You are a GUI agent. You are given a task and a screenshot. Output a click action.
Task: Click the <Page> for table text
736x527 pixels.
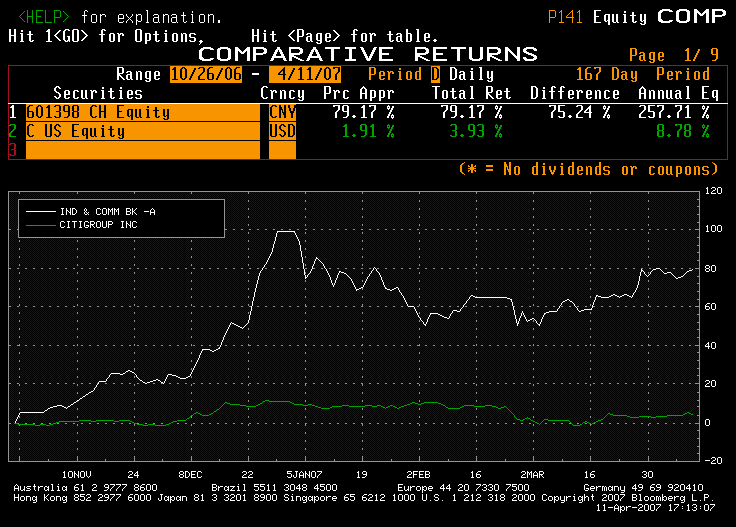click(362, 37)
